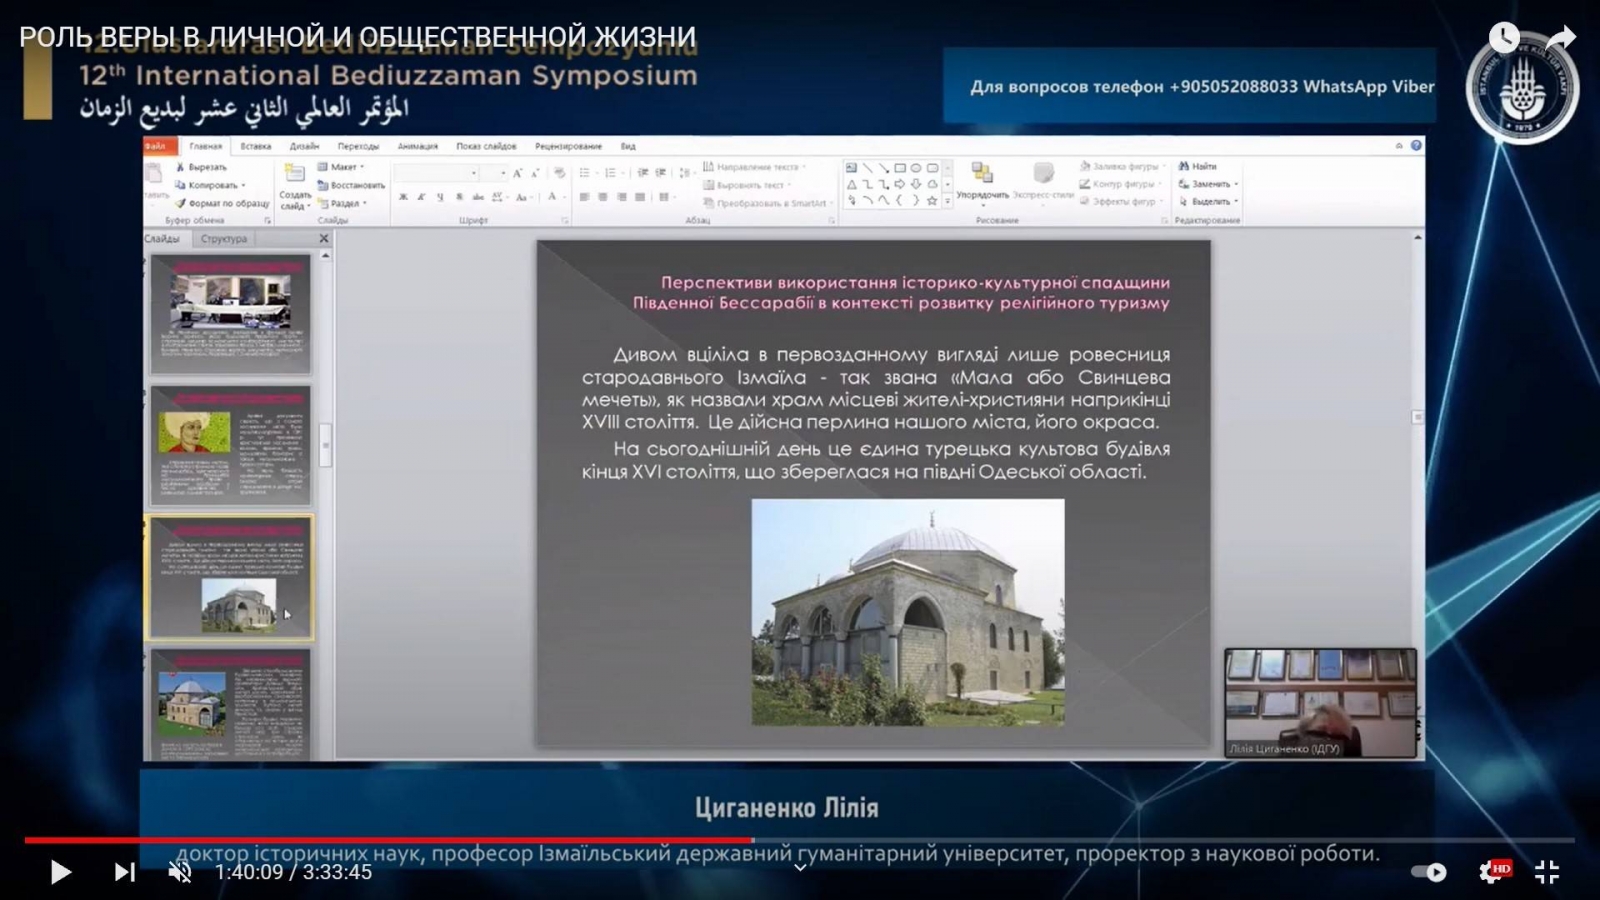Close the slides pane with X
This screenshot has width=1600, height=900.
[323, 239]
